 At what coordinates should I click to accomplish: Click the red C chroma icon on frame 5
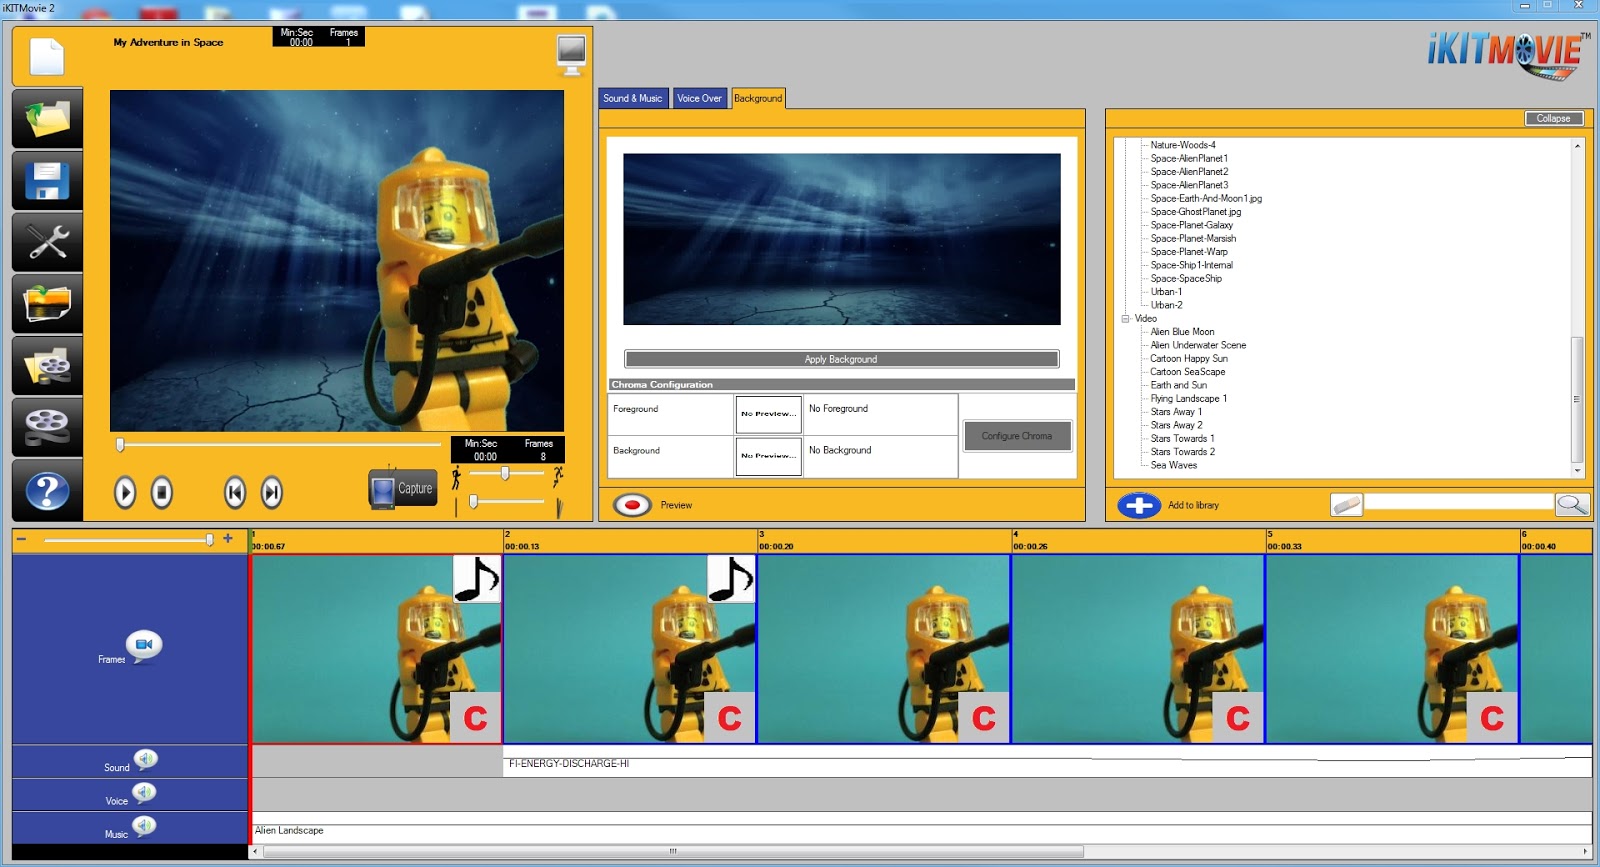tap(1491, 717)
